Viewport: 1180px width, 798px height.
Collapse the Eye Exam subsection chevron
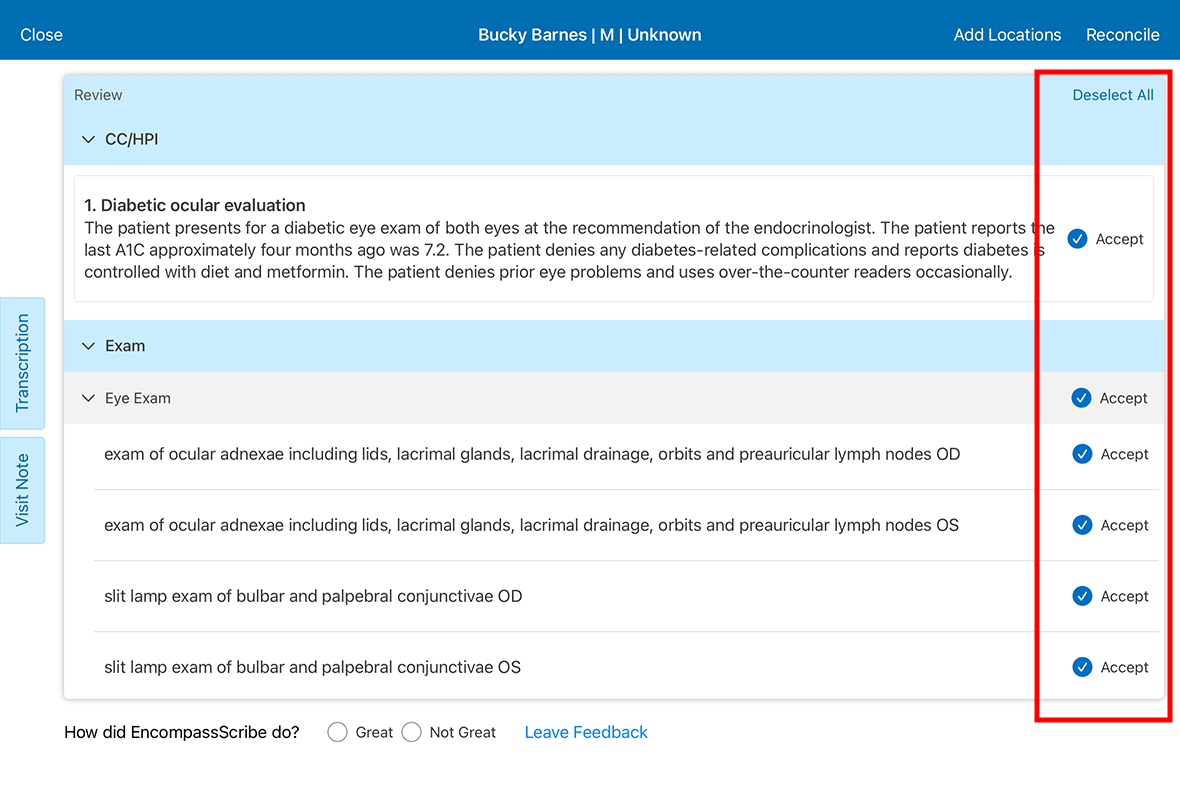click(x=88, y=398)
